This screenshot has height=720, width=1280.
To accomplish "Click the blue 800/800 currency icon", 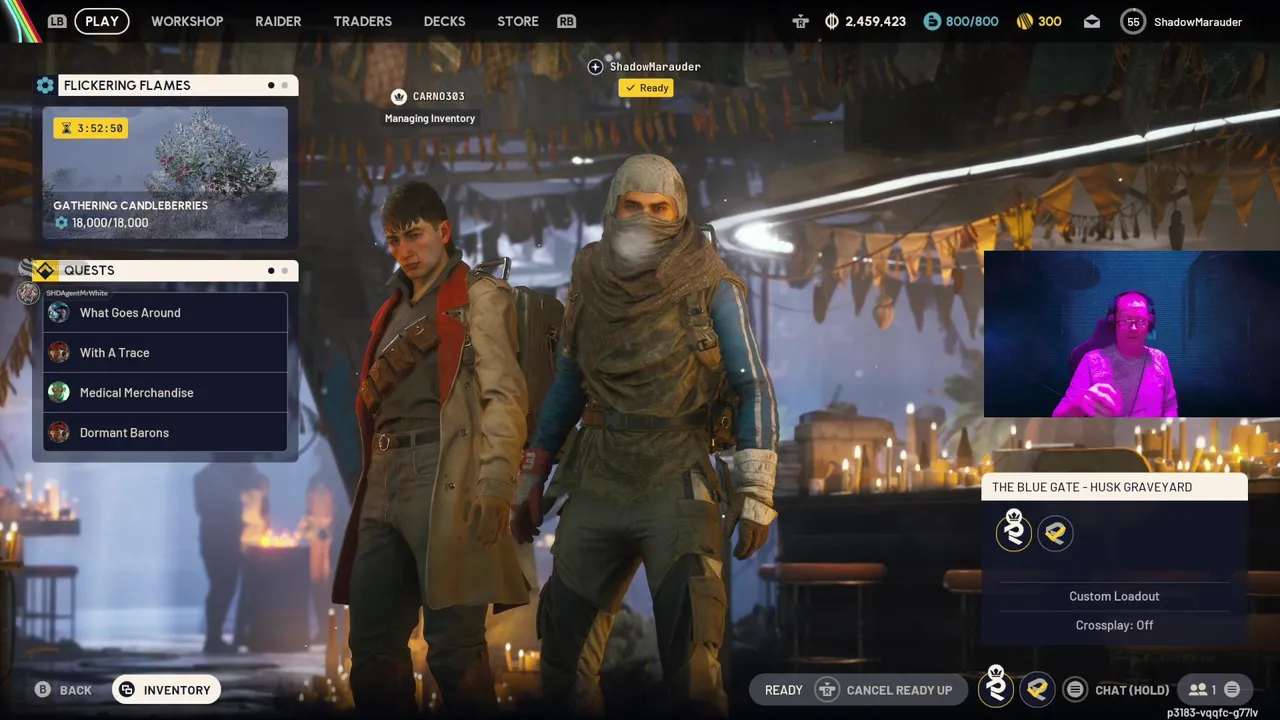I will (x=932, y=21).
